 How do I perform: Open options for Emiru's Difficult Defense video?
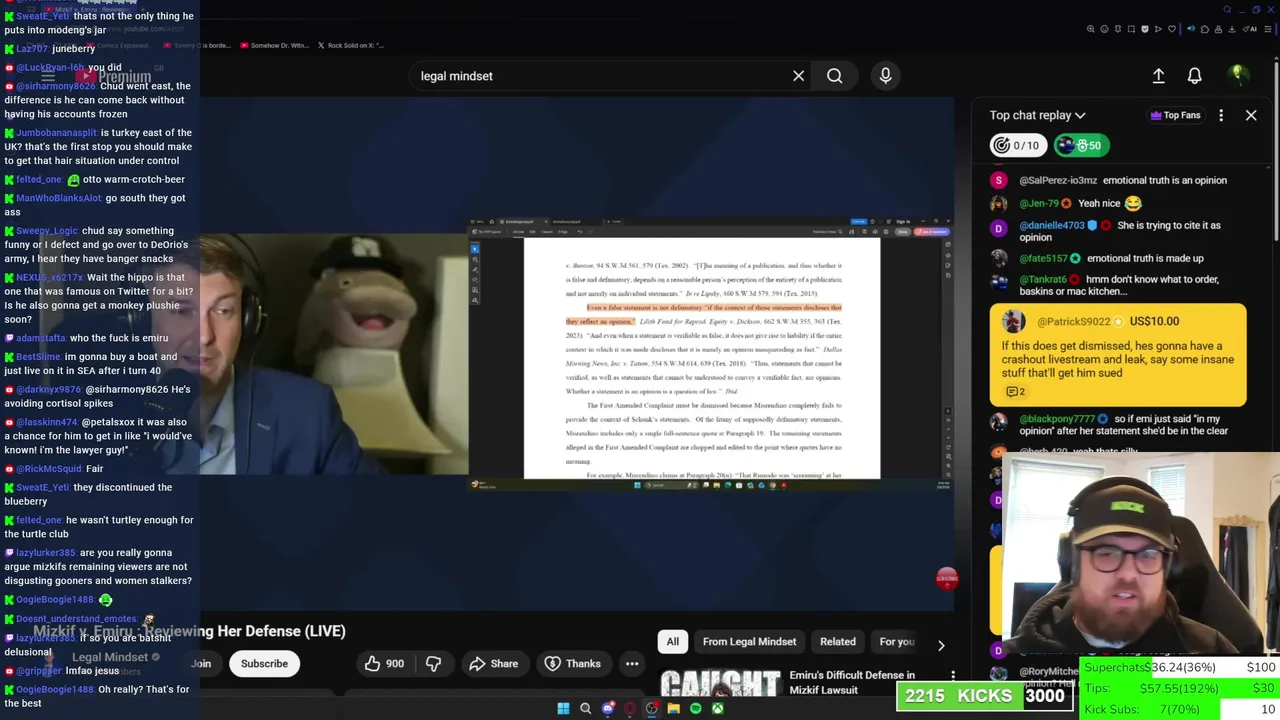click(953, 677)
